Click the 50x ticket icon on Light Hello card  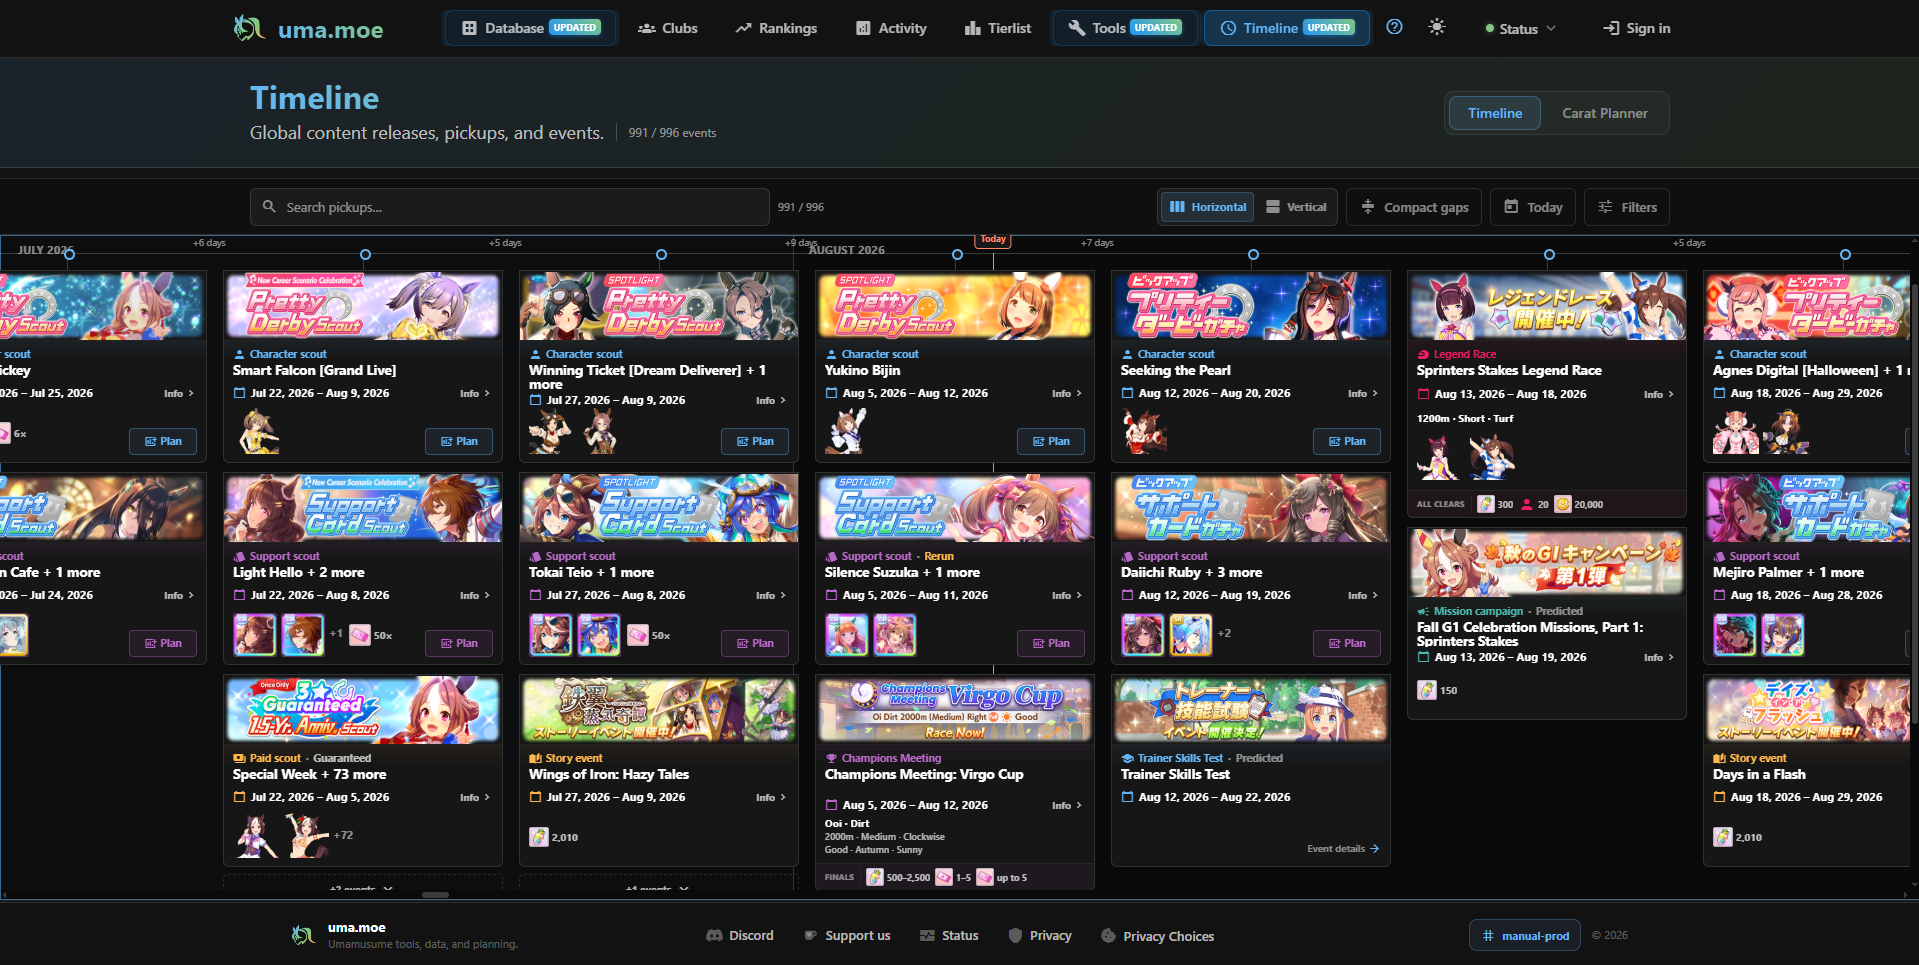[x=360, y=635]
